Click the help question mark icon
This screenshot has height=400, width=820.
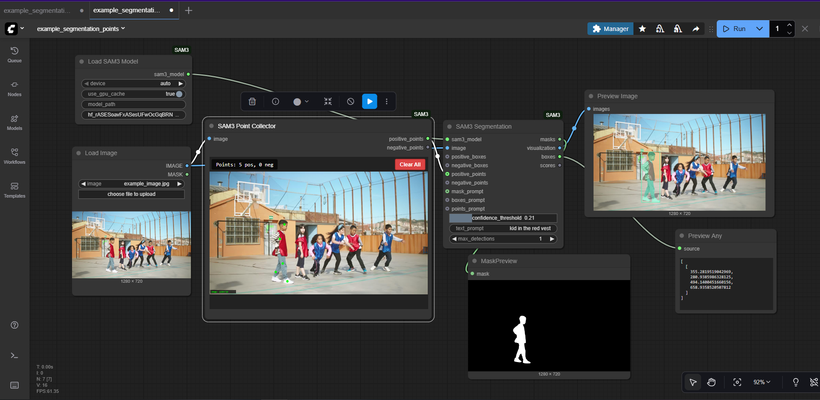[14, 325]
